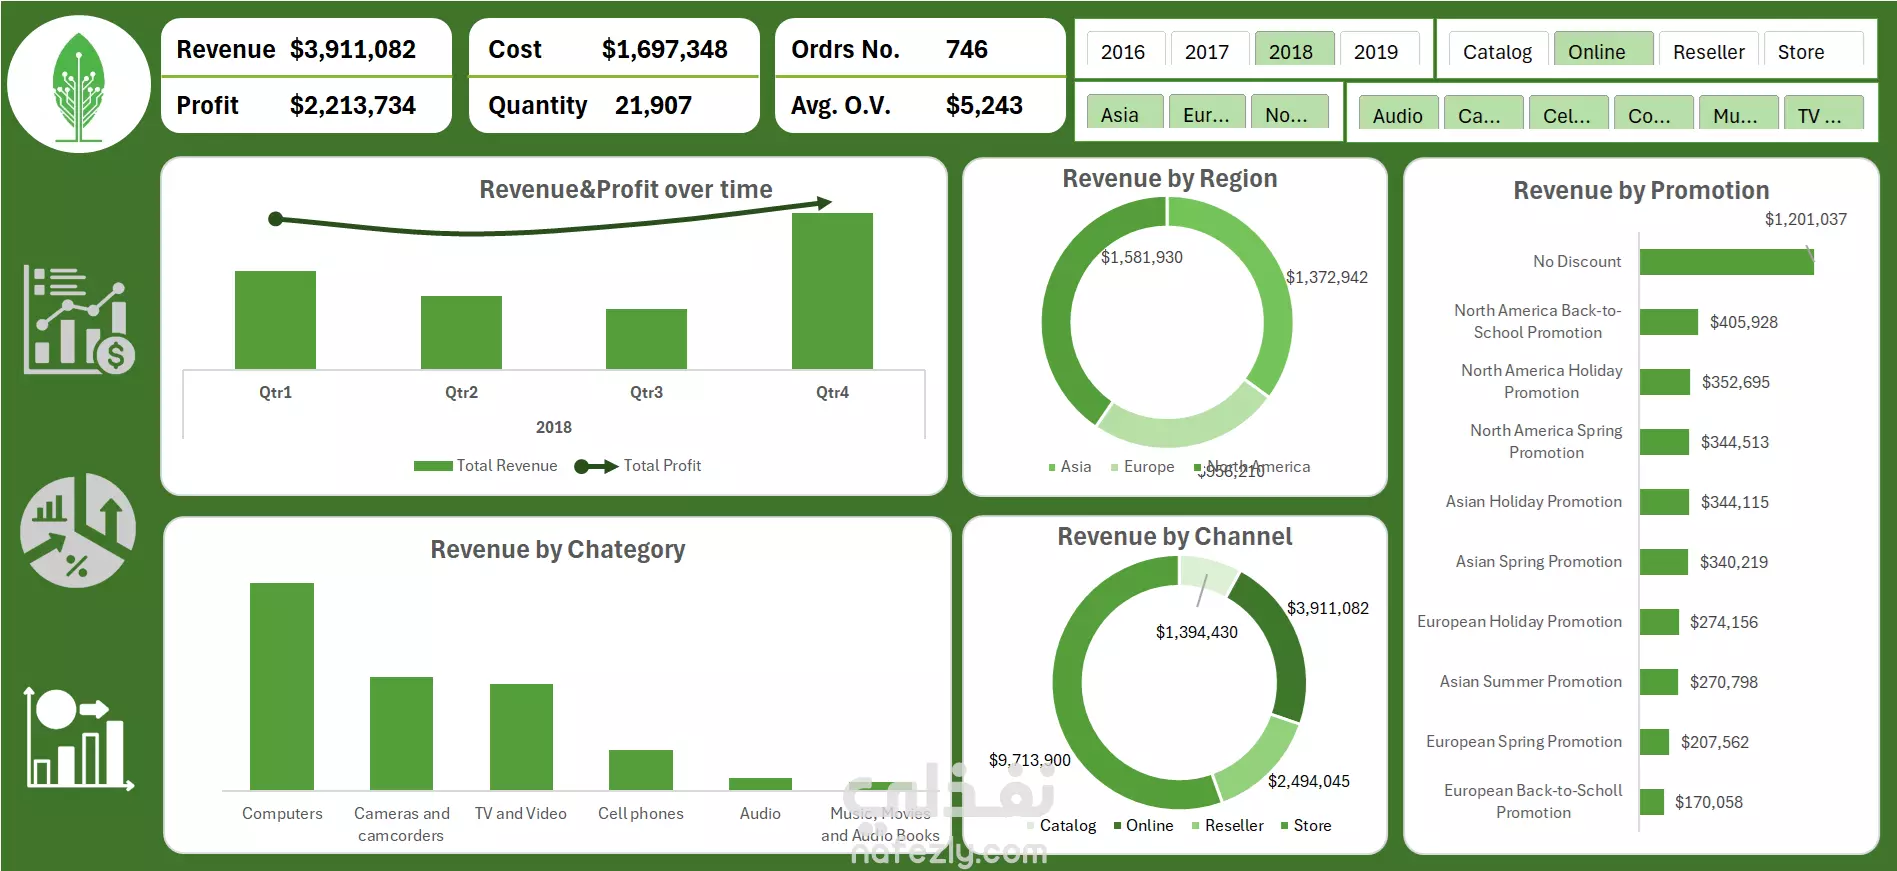Click the Asia legend marker

click(x=1052, y=467)
